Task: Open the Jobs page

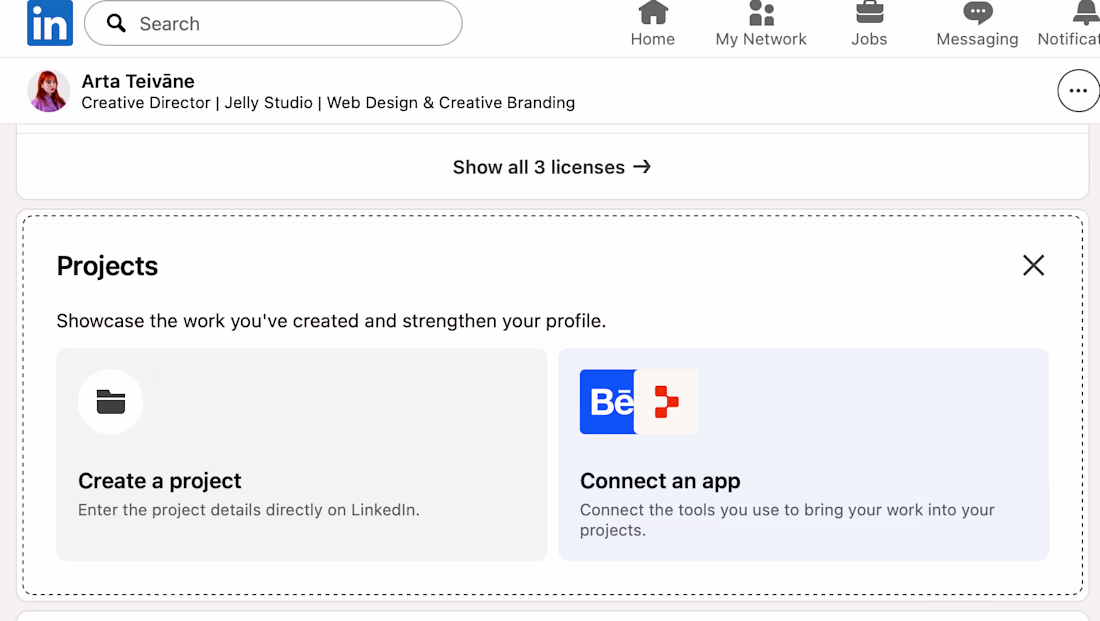Action: click(869, 25)
